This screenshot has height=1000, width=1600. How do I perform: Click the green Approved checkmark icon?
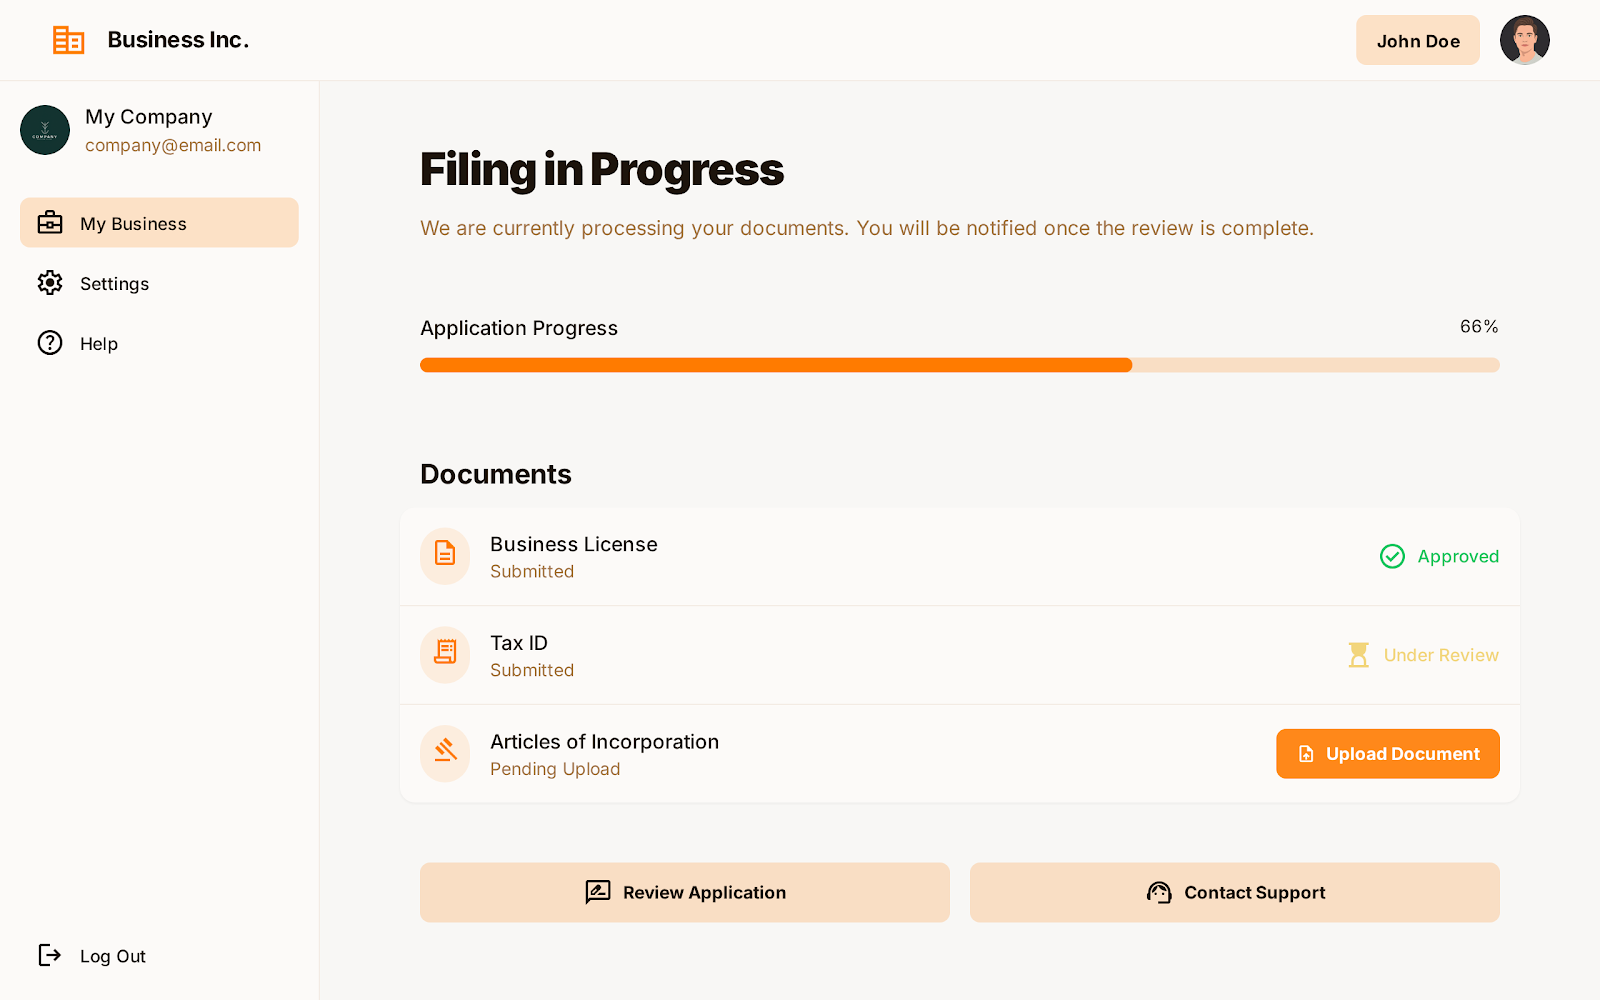(1392, 556)
